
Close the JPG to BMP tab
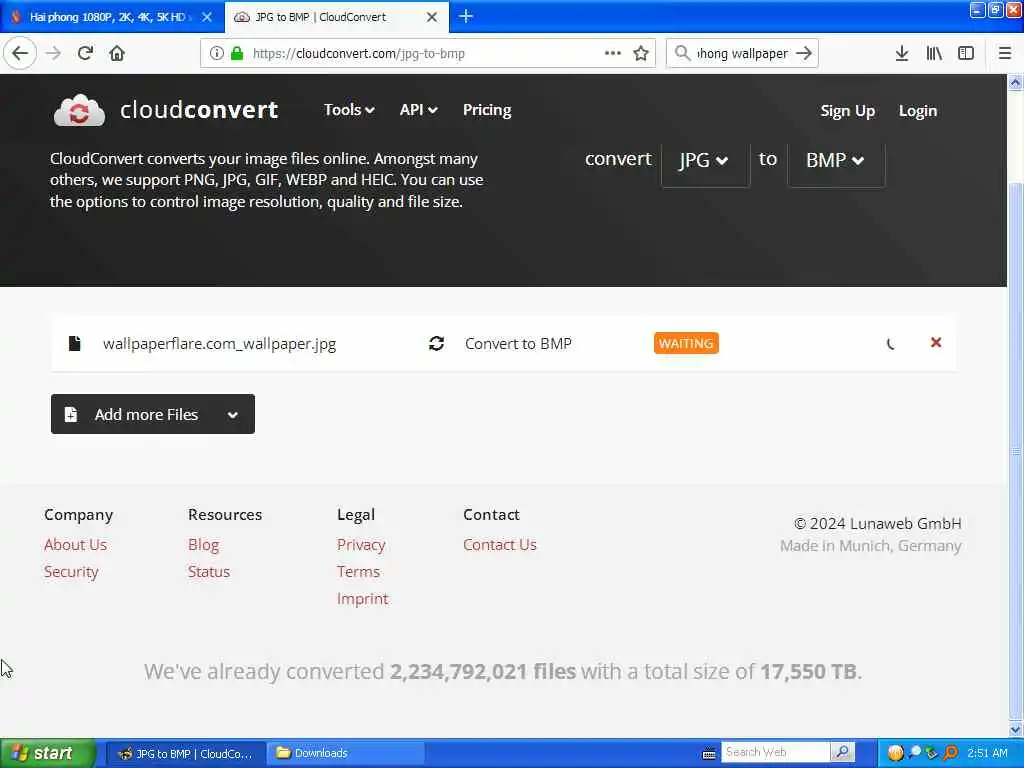click(432, 17)
